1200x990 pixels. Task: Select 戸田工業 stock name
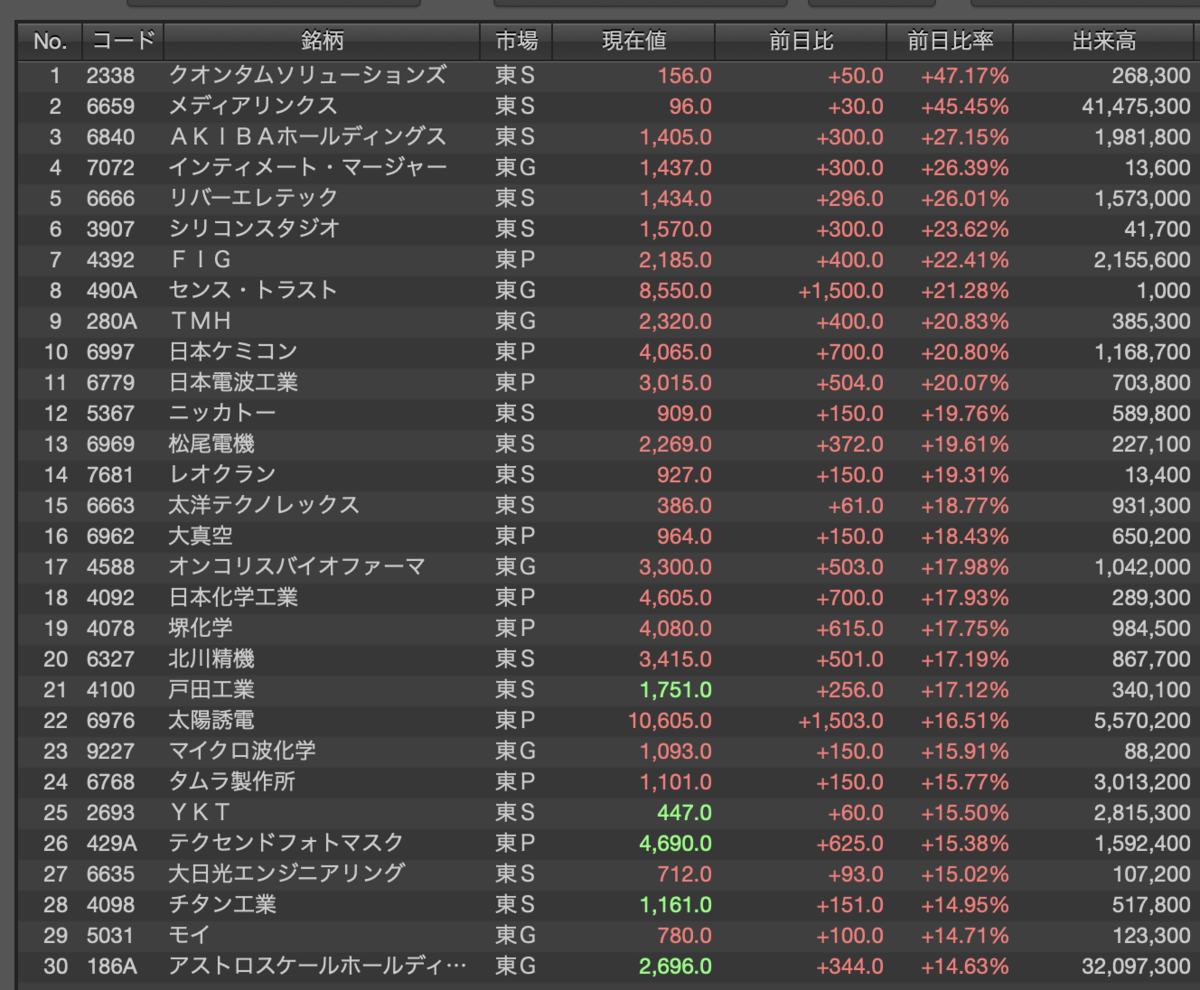point(212,690)
